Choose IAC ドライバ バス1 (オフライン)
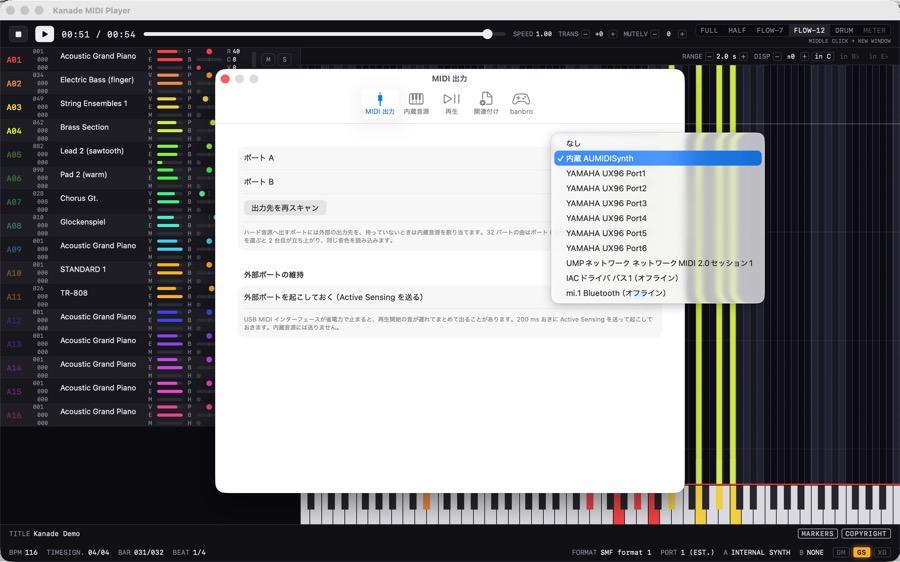The height and width of the screenshot is (562, 900). tap(658, 278)
